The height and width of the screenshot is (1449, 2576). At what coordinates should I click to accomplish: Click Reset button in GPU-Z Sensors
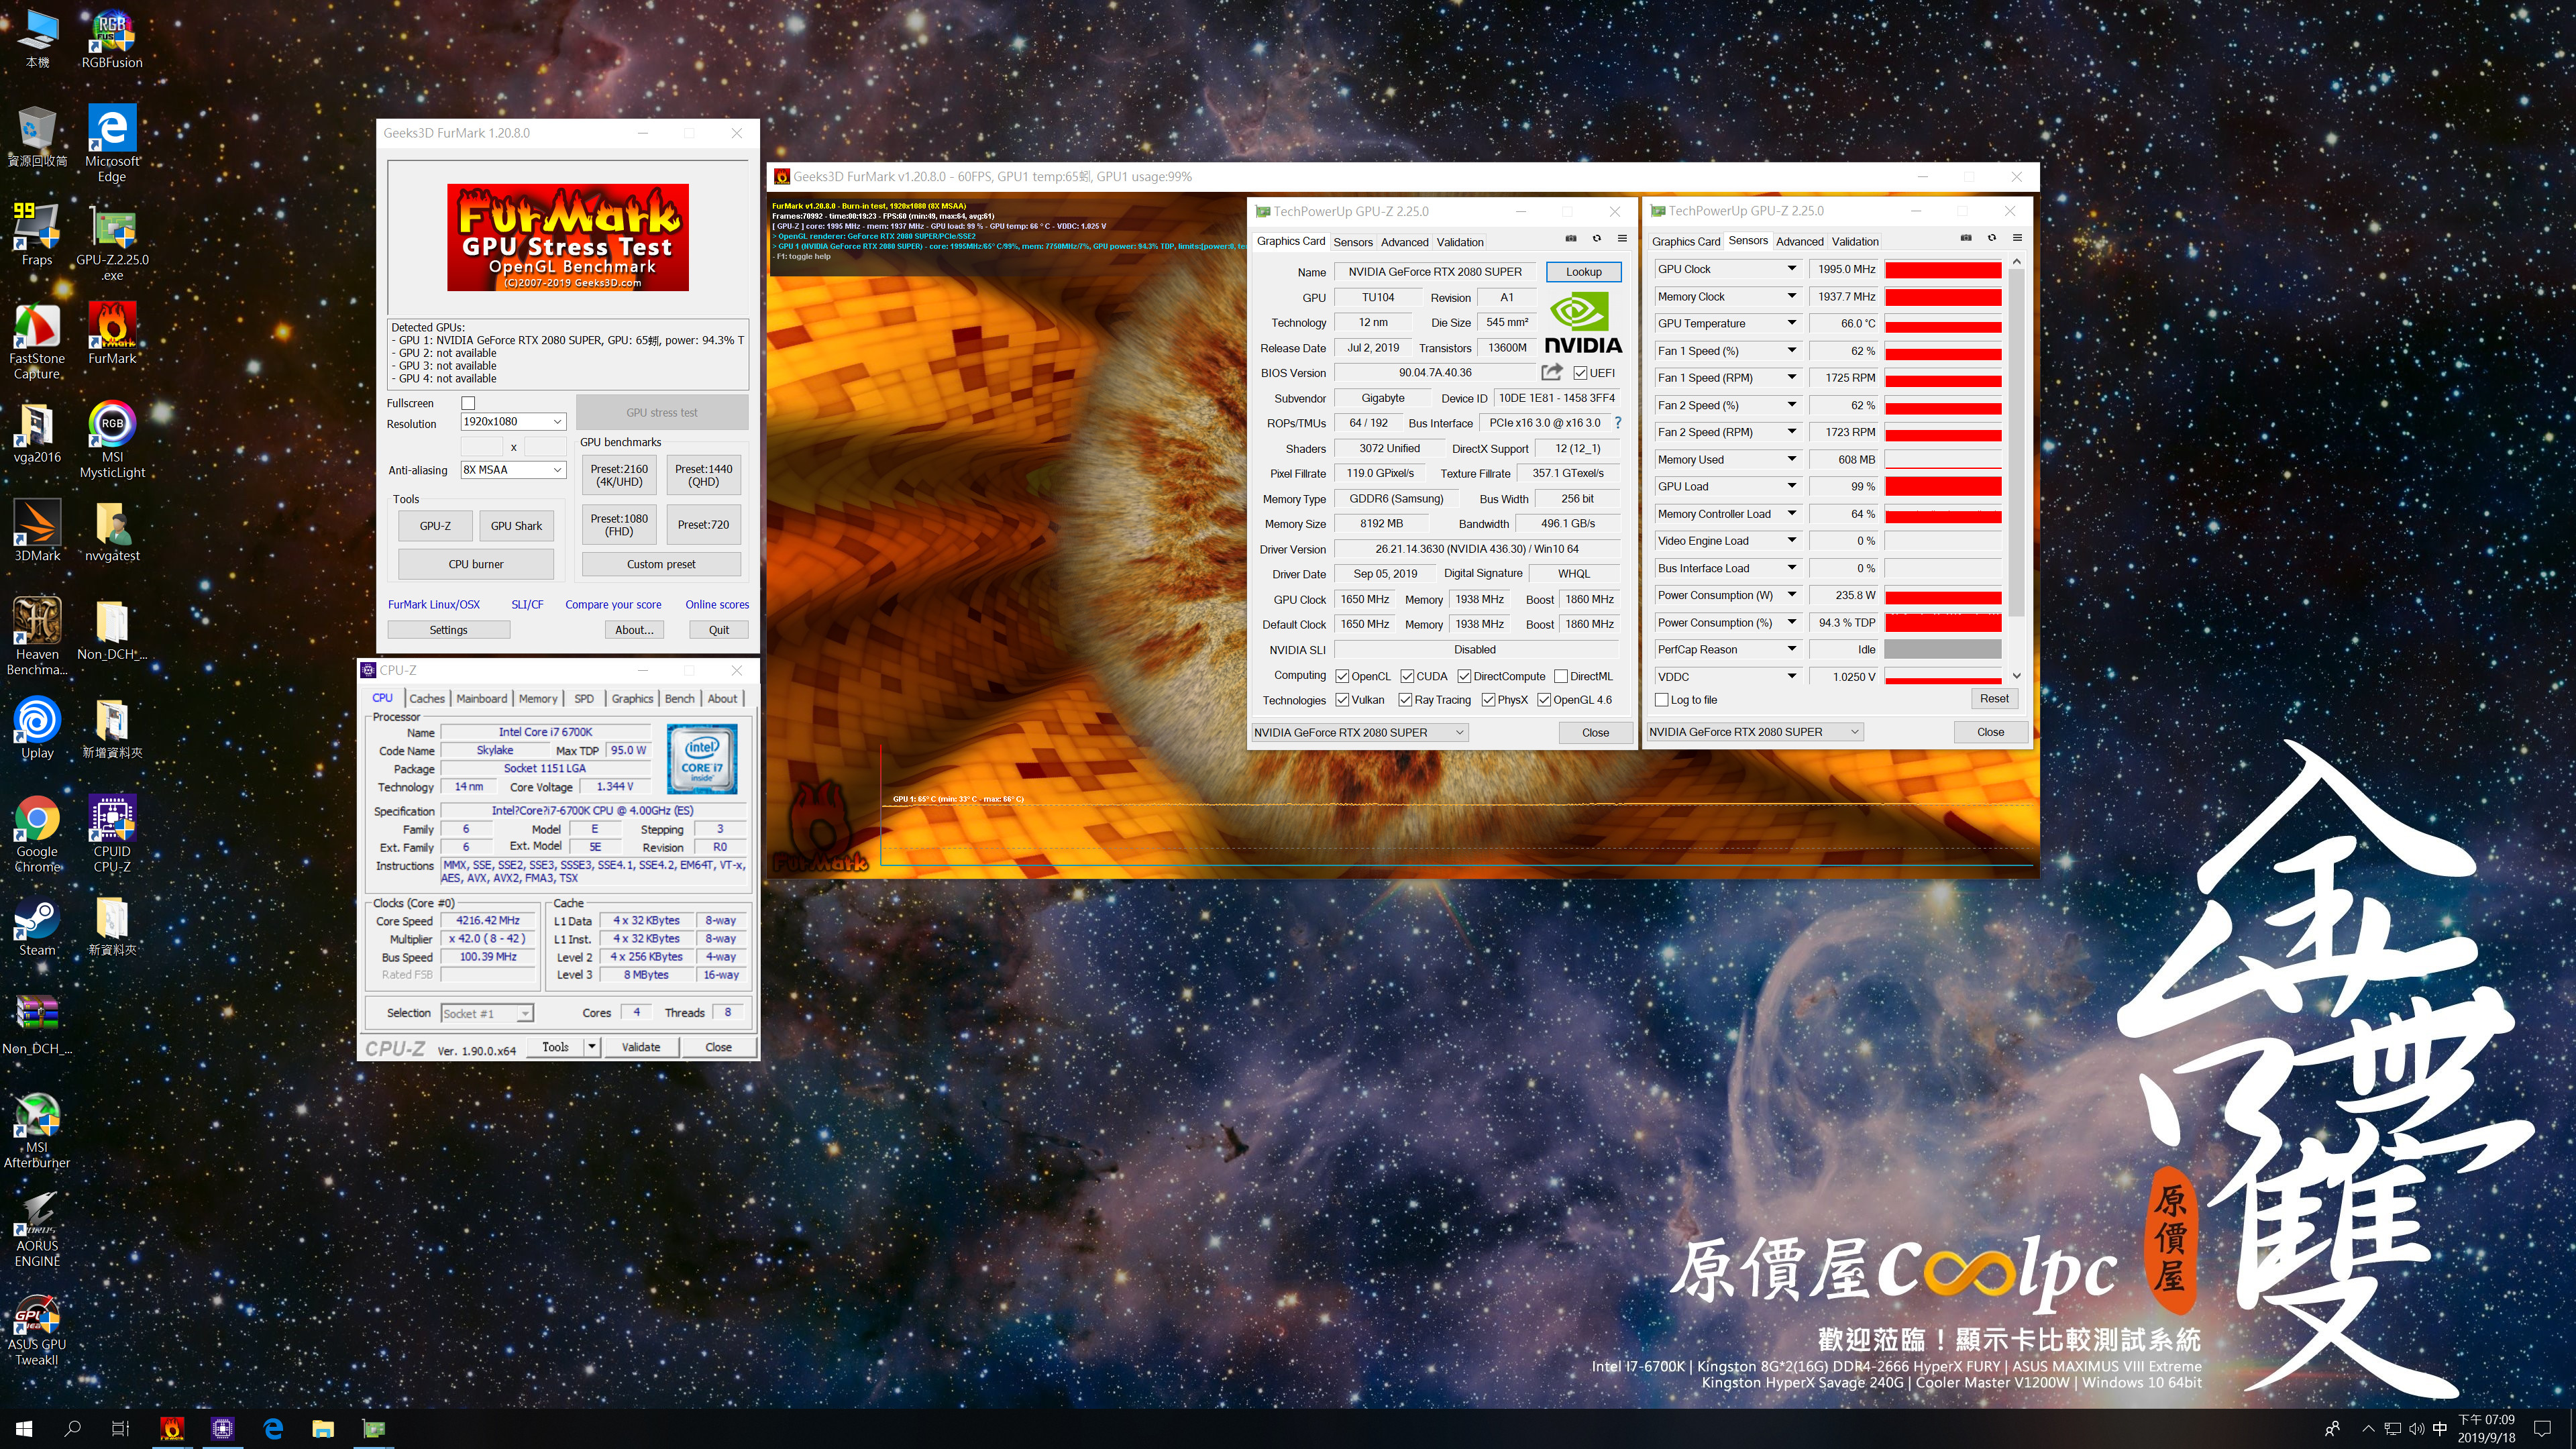pos(1993,699)
